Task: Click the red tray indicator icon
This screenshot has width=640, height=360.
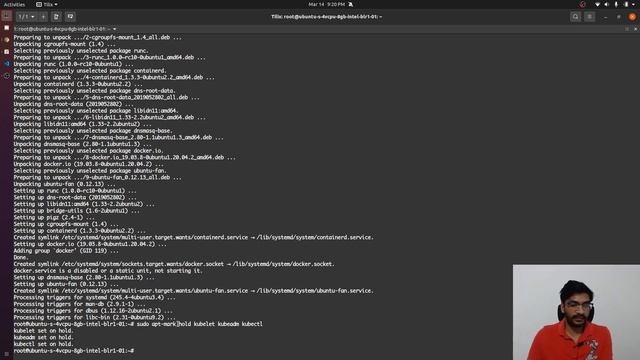Action: point(582,4)
